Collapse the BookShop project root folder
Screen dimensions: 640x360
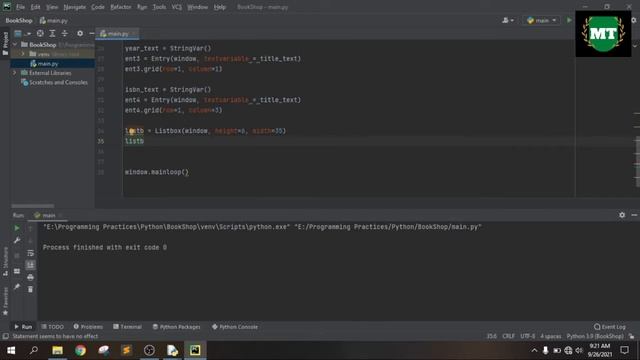tap(15, 44)
